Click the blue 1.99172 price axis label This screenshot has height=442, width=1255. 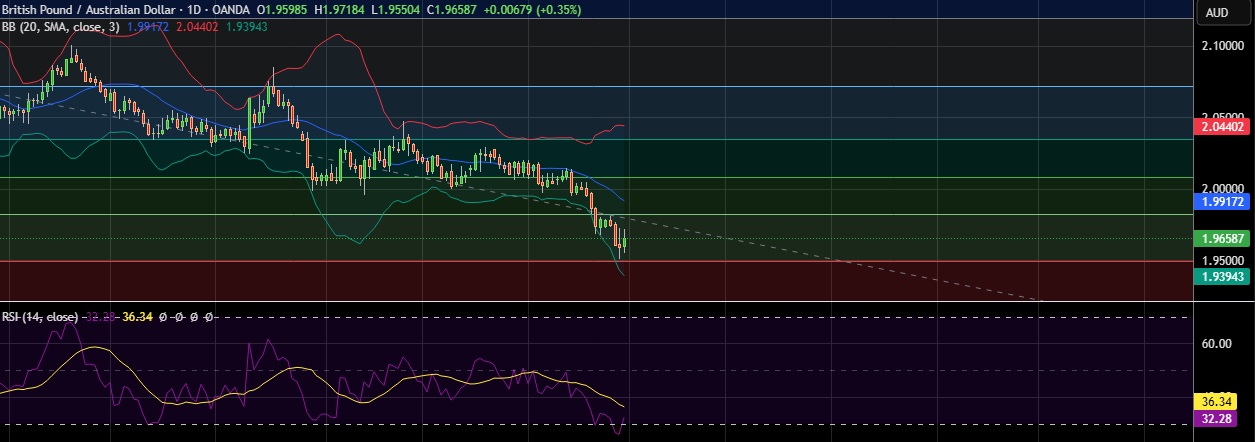pos(1222,201)
